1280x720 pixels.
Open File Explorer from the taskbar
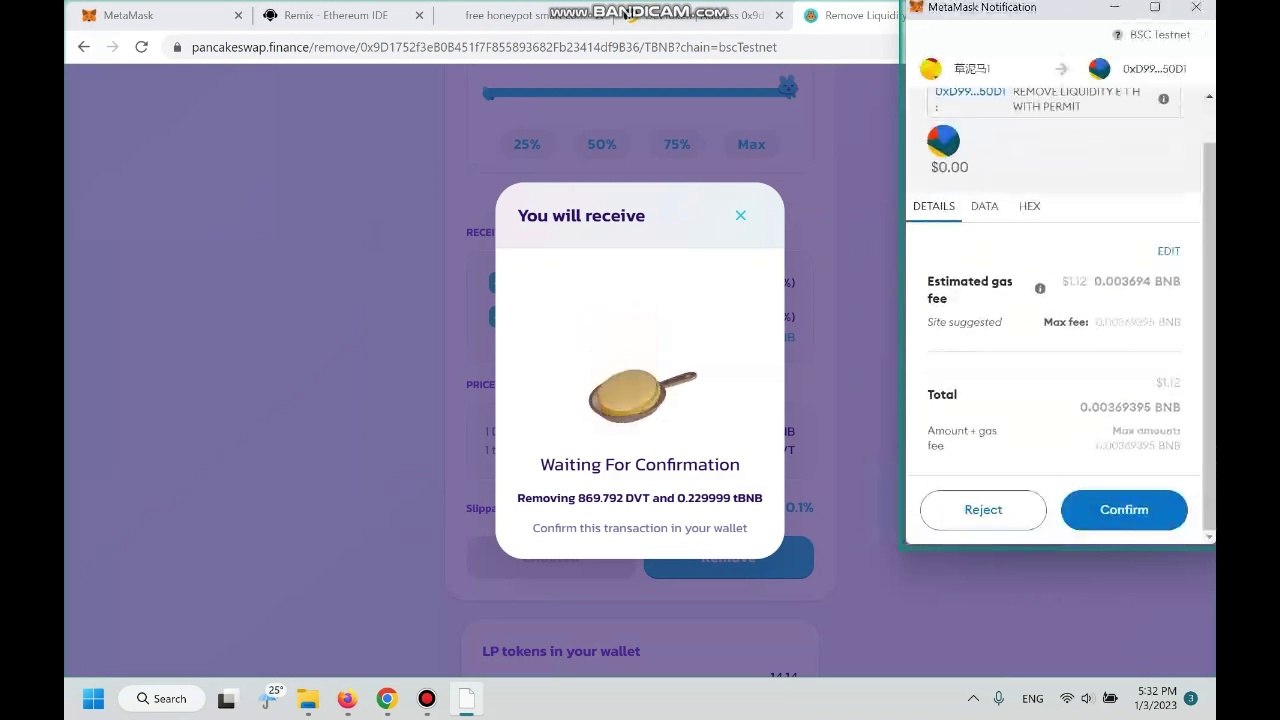[x=307, y=699]
